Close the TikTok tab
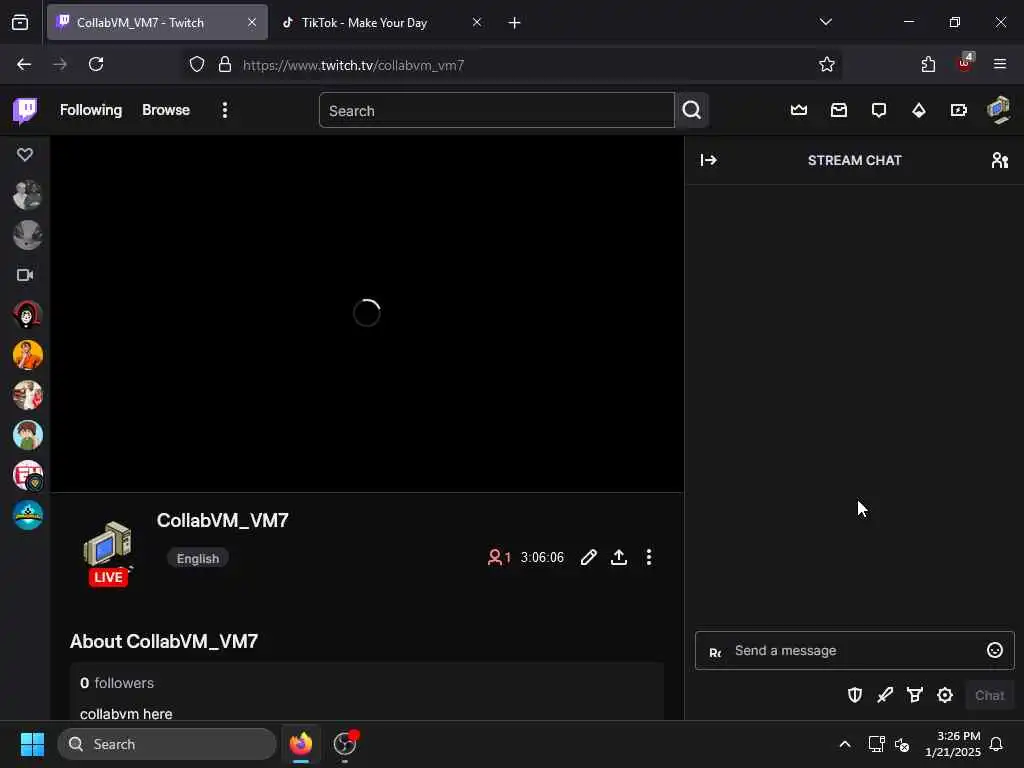 (x=477, y=22)
